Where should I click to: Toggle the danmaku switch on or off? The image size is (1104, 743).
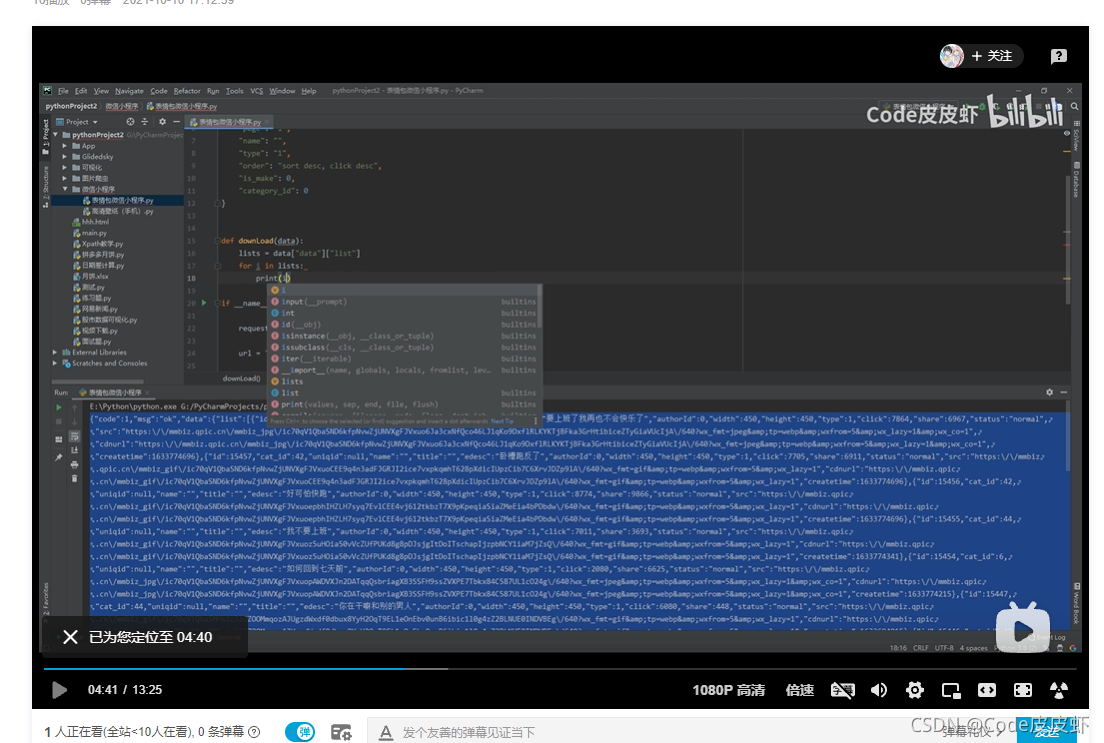pyautogui.click(x=300, y=732)
